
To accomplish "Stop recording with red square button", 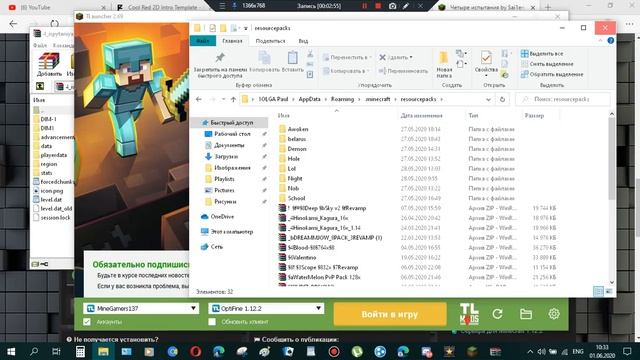I will tap(378, 6).
